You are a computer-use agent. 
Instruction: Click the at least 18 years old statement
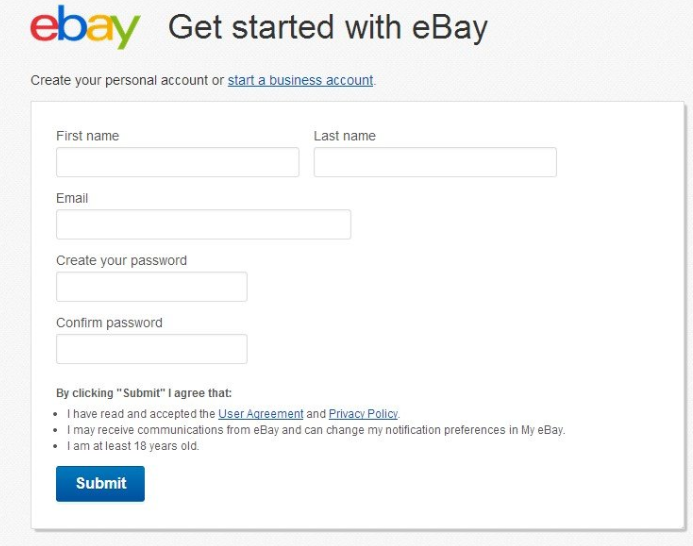coord(133,446)
